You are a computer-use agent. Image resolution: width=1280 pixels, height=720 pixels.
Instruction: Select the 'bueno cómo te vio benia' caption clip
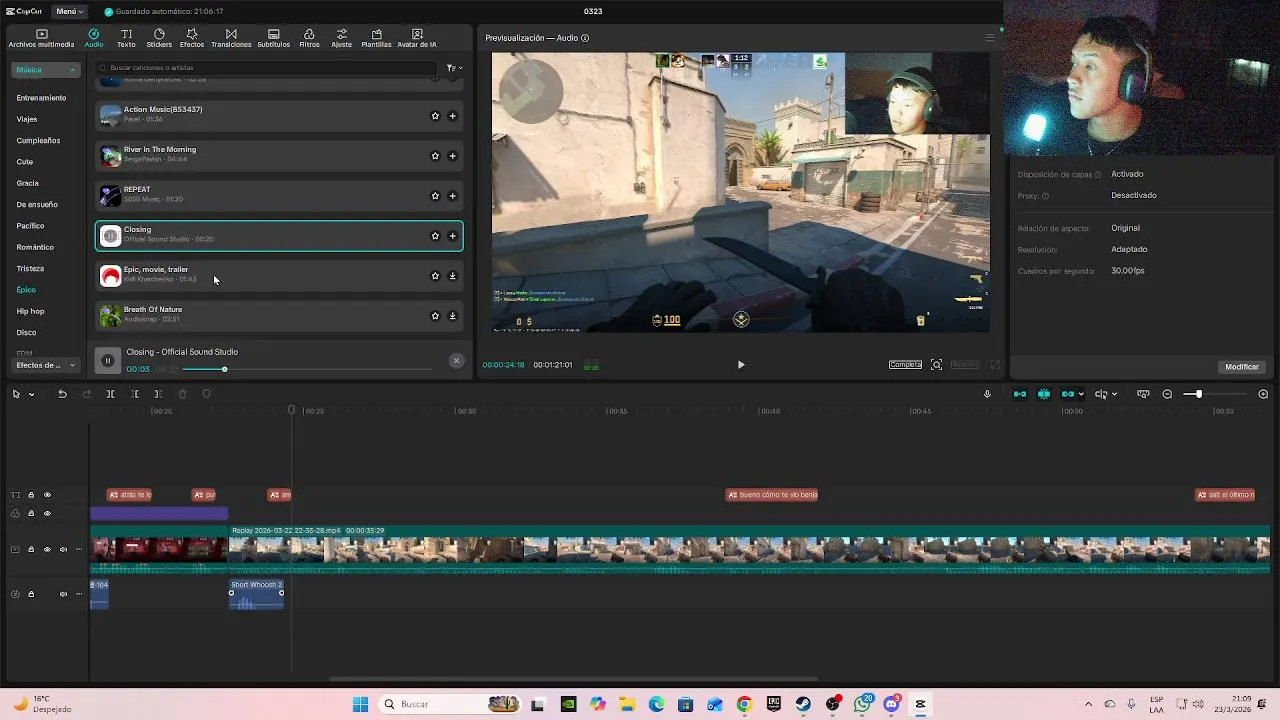click(x=772, y=495)
